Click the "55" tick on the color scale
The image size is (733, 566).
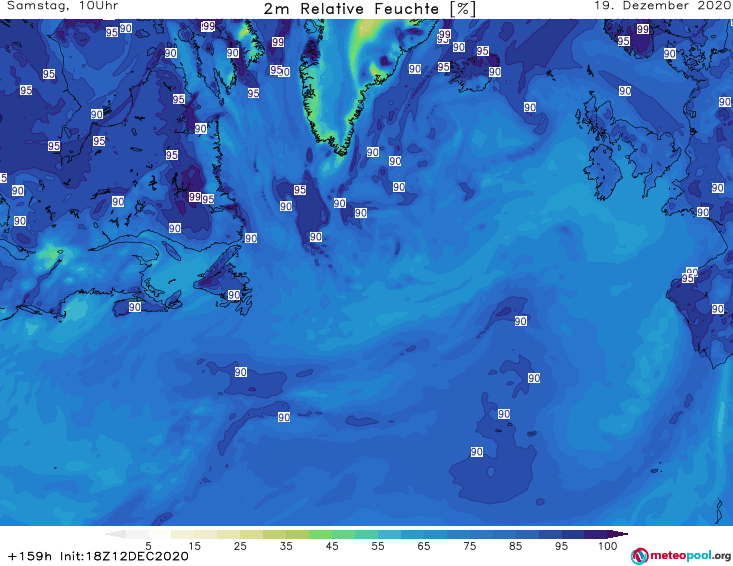click(378, 546)
